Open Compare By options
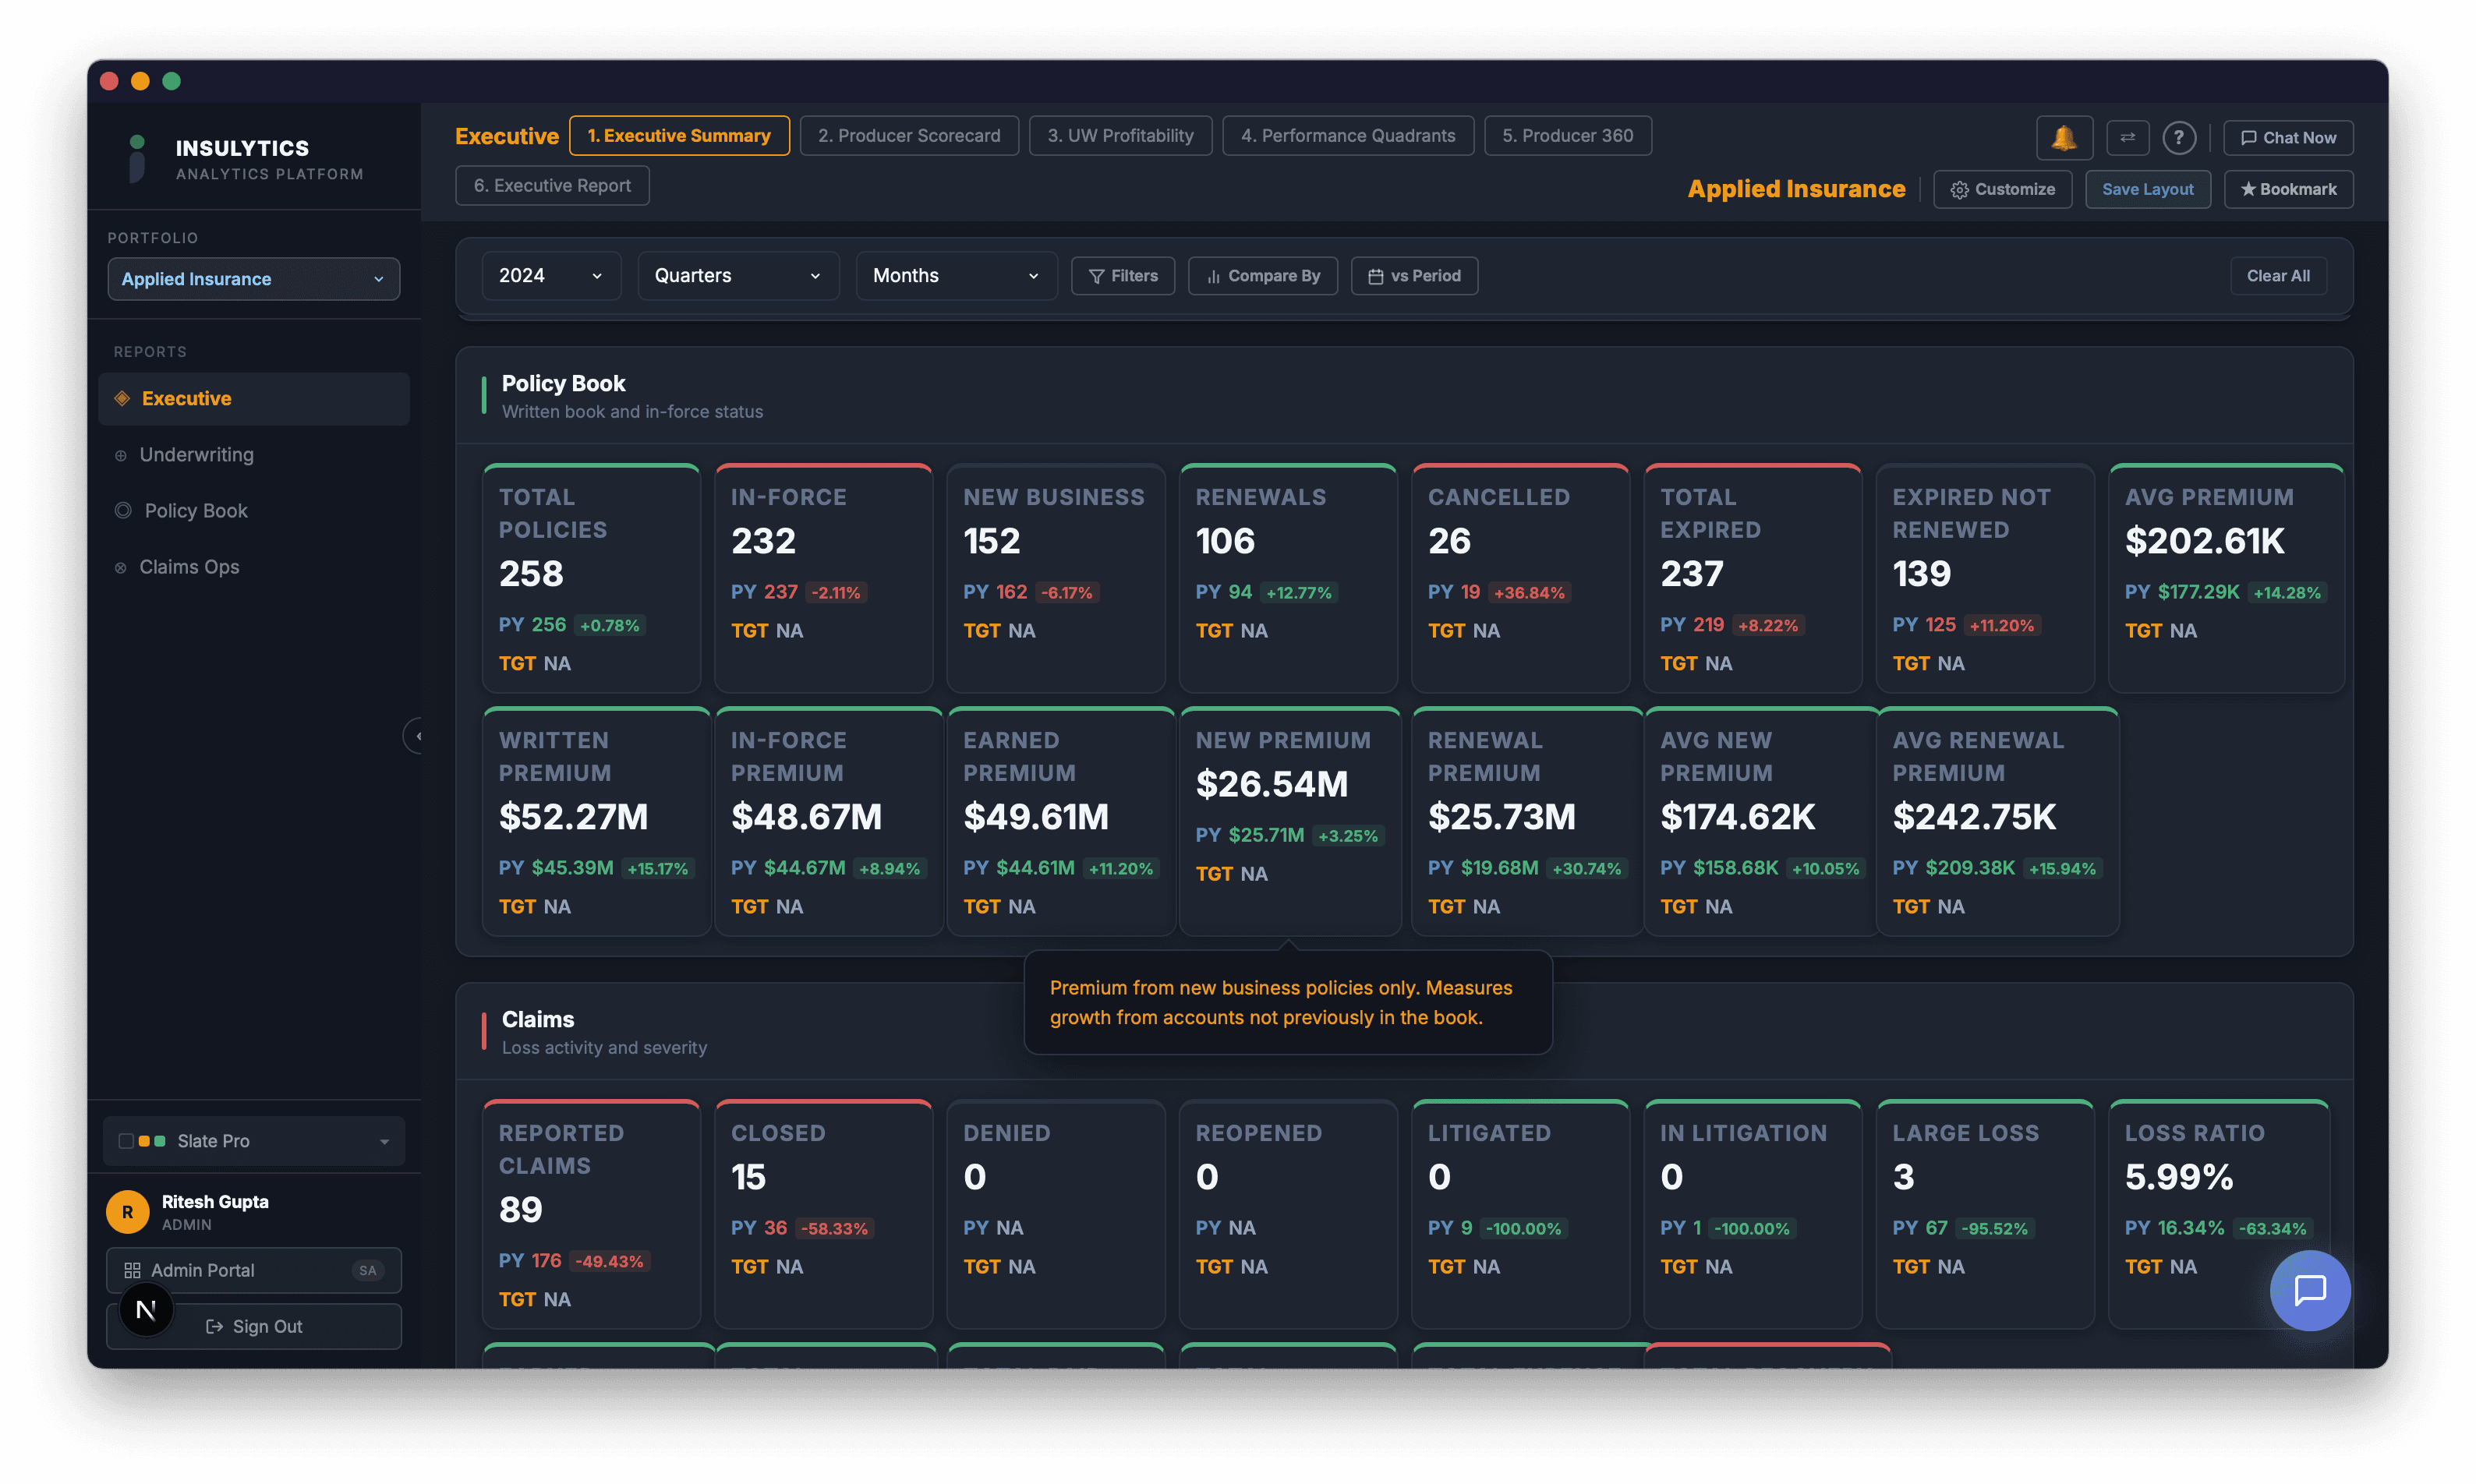This screenshot has width=2476, height=1484. 1262,276
